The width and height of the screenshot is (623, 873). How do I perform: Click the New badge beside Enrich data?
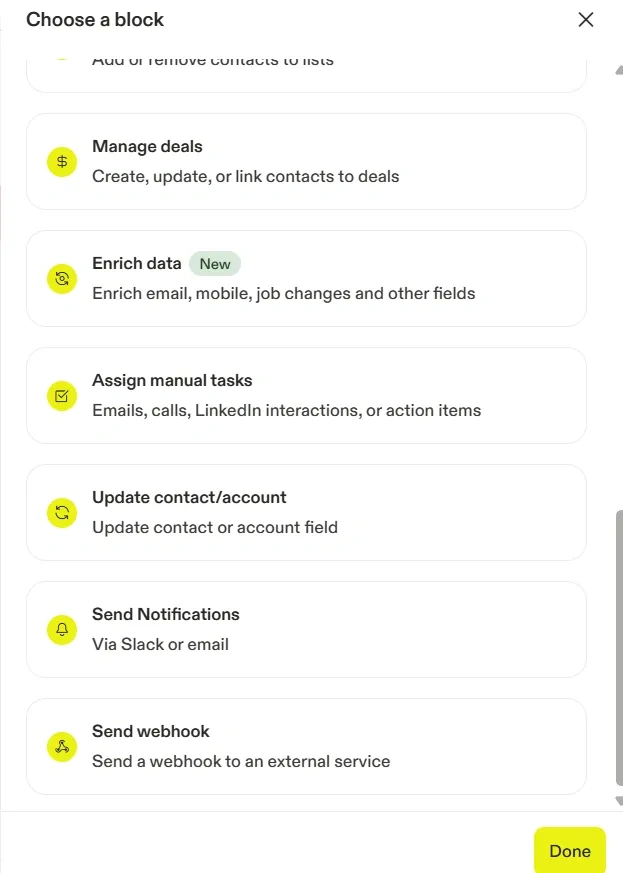(x=215, y=264)
